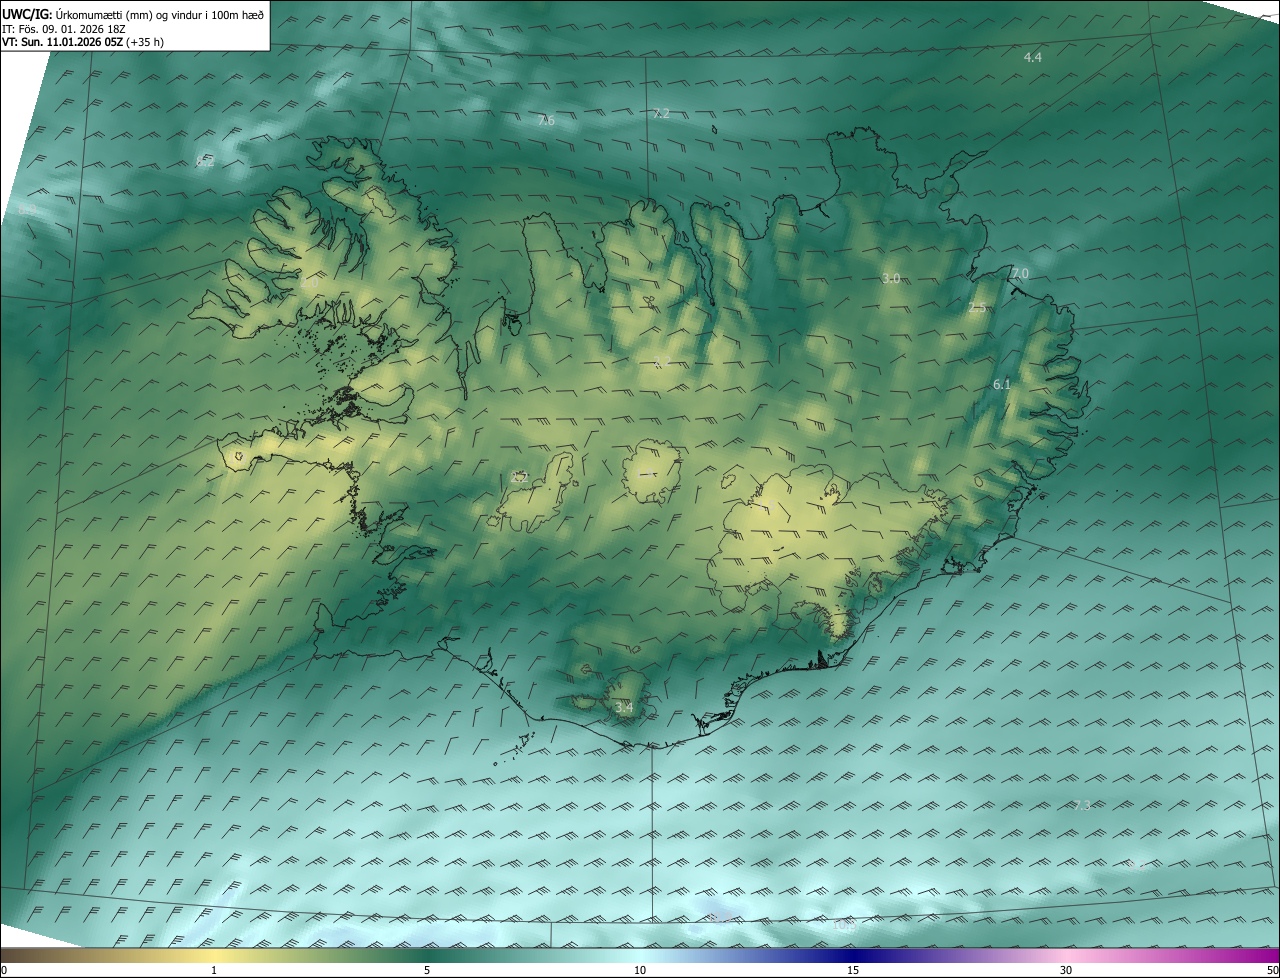The image size is (1280, 978).
Task: Click the 6.1 value label in Eastfjords
Action: [1002, 384]
